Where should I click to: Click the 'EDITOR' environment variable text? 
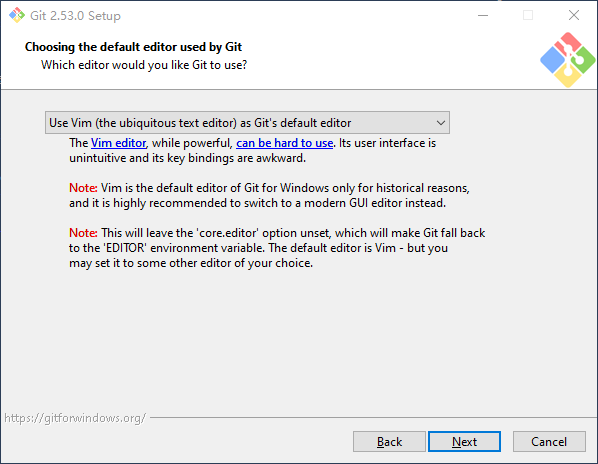[125, 248]
